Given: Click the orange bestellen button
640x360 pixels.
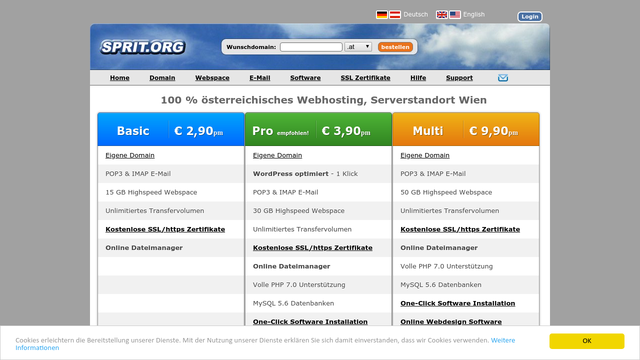Looking at the screenshot, I should [395, 47].
